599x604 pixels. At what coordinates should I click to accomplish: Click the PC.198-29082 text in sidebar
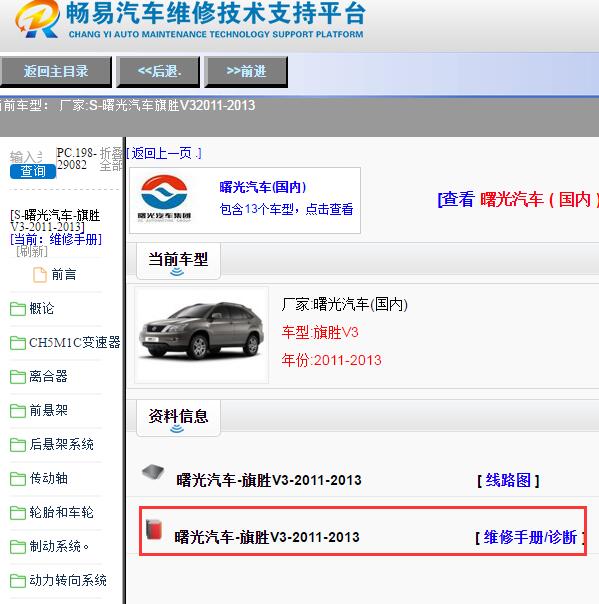(76, 159)
